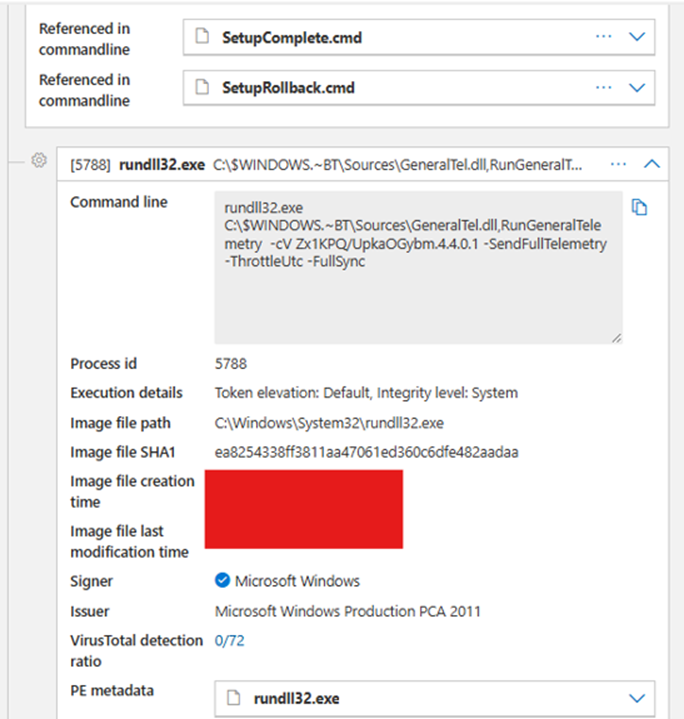This screenshot has height=719, width=684.
Task: Click the SetupRollback.cmd file name
Action: click(288, 88)
